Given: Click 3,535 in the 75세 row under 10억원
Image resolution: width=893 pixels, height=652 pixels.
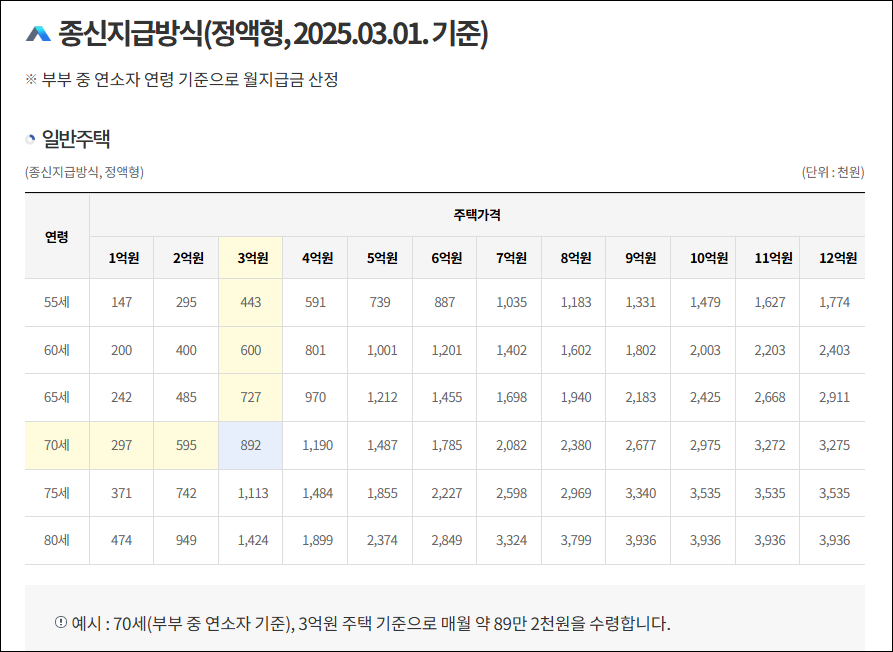Looking at the screenshot, I should 705,493.
